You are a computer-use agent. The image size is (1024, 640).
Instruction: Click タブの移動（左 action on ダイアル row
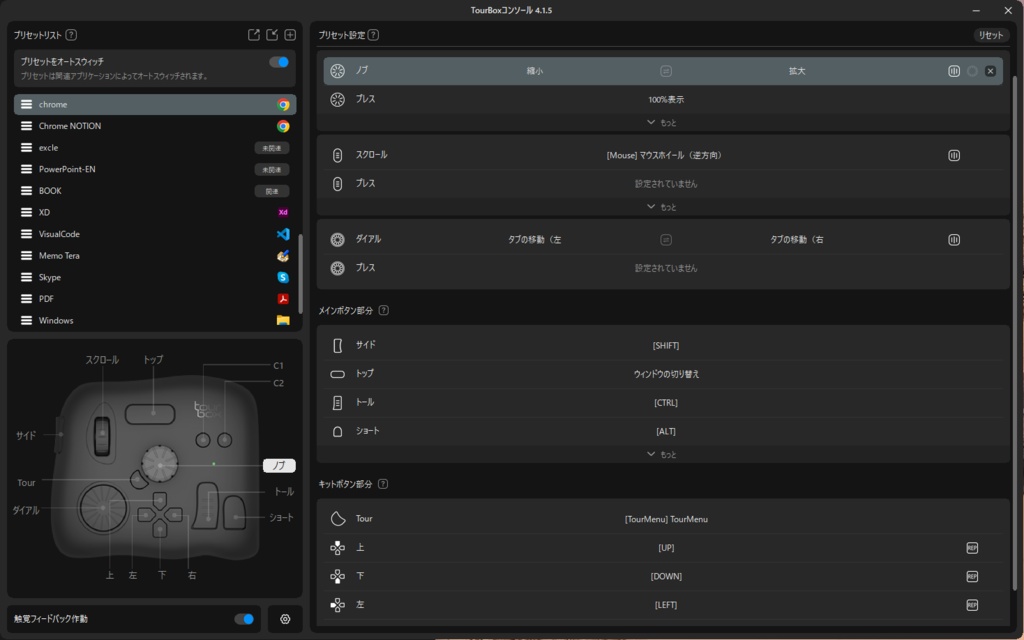[x=534, y=240]
